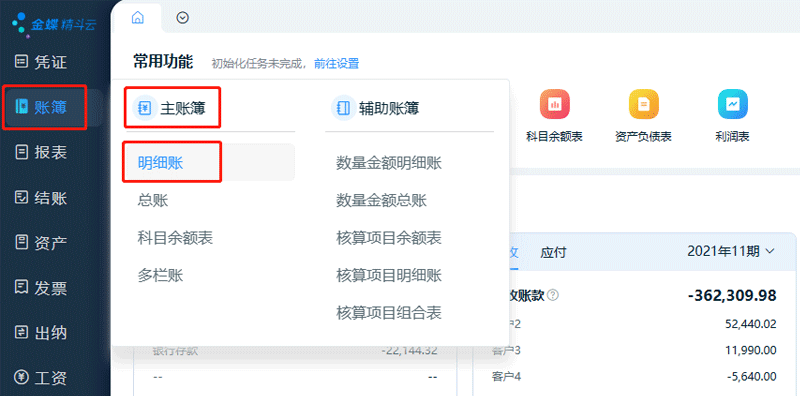Click the 结账 sidebar icon
800x396 pixels.
coord(21,197)
